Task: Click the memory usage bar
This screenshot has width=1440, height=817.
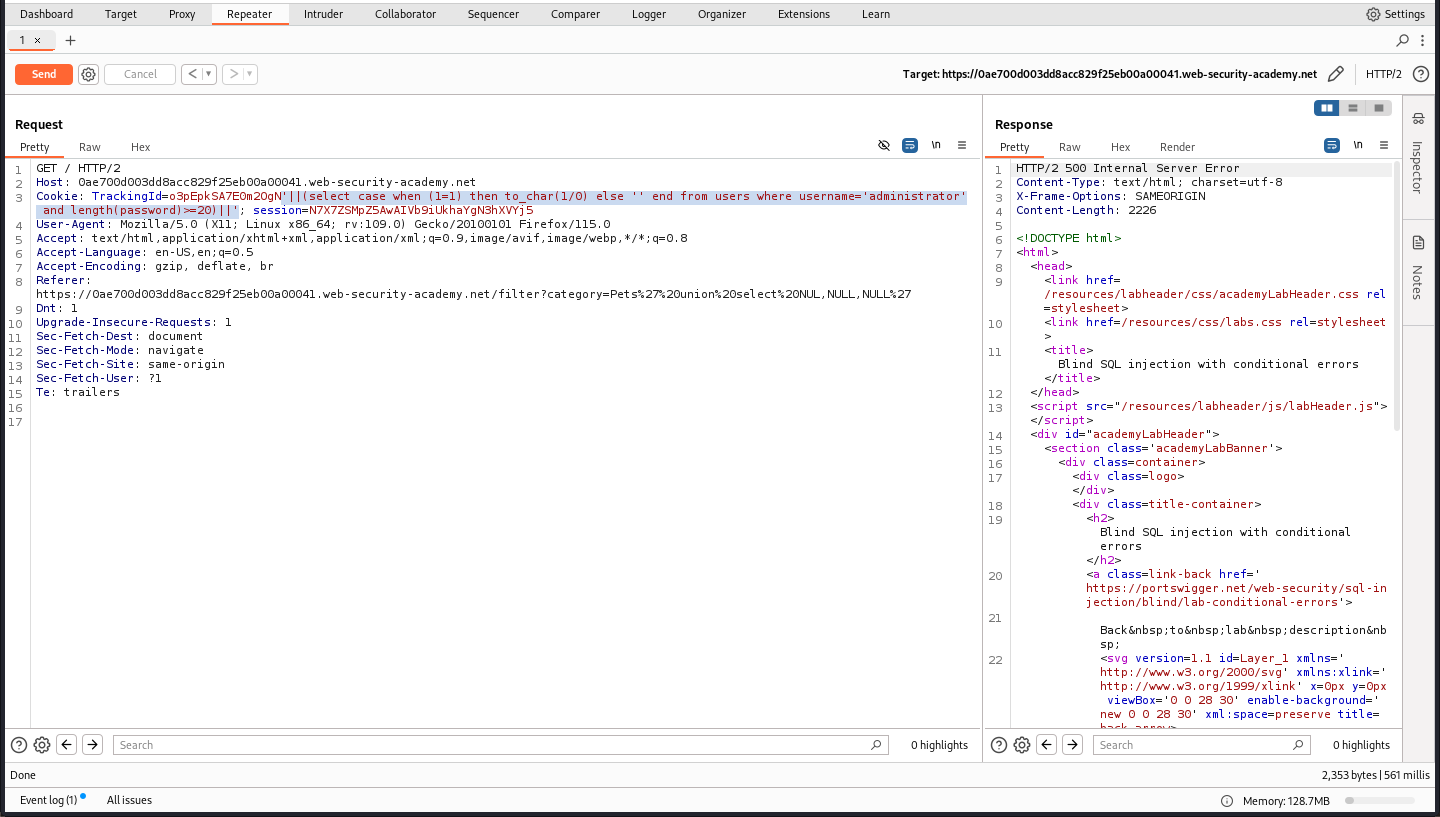Action: tap(1380, 801)
